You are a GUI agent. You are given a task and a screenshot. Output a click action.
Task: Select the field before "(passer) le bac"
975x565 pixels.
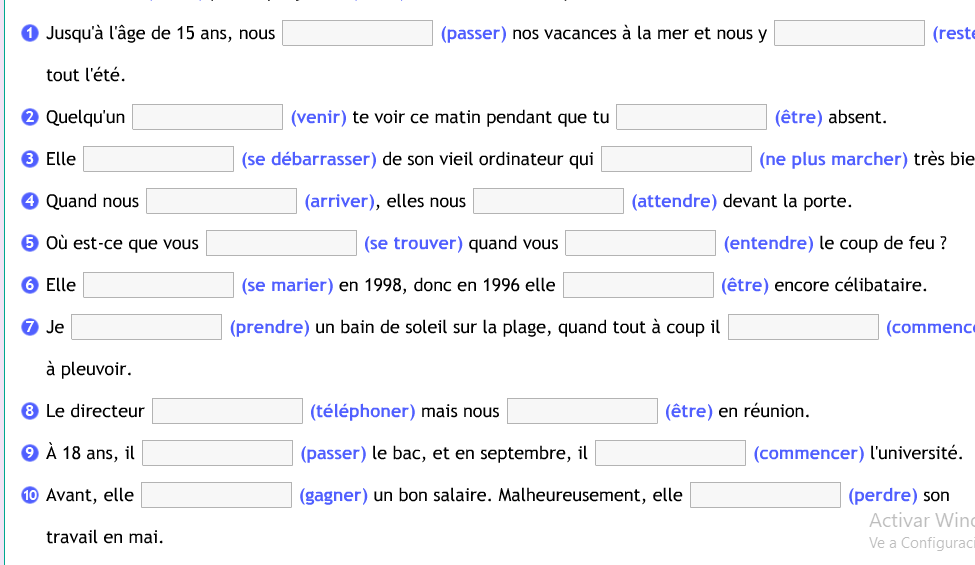coord(217,453)
